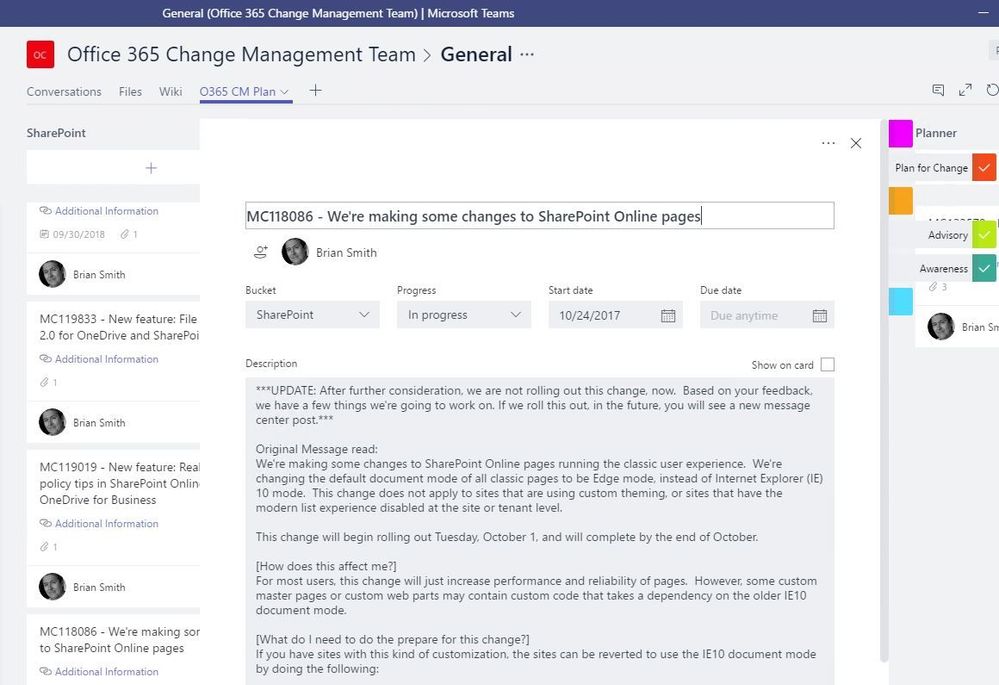999x685 pixels.
Task: Click the attachment paperclip on the 09/30/2018 card
Action: coord(125,234)
